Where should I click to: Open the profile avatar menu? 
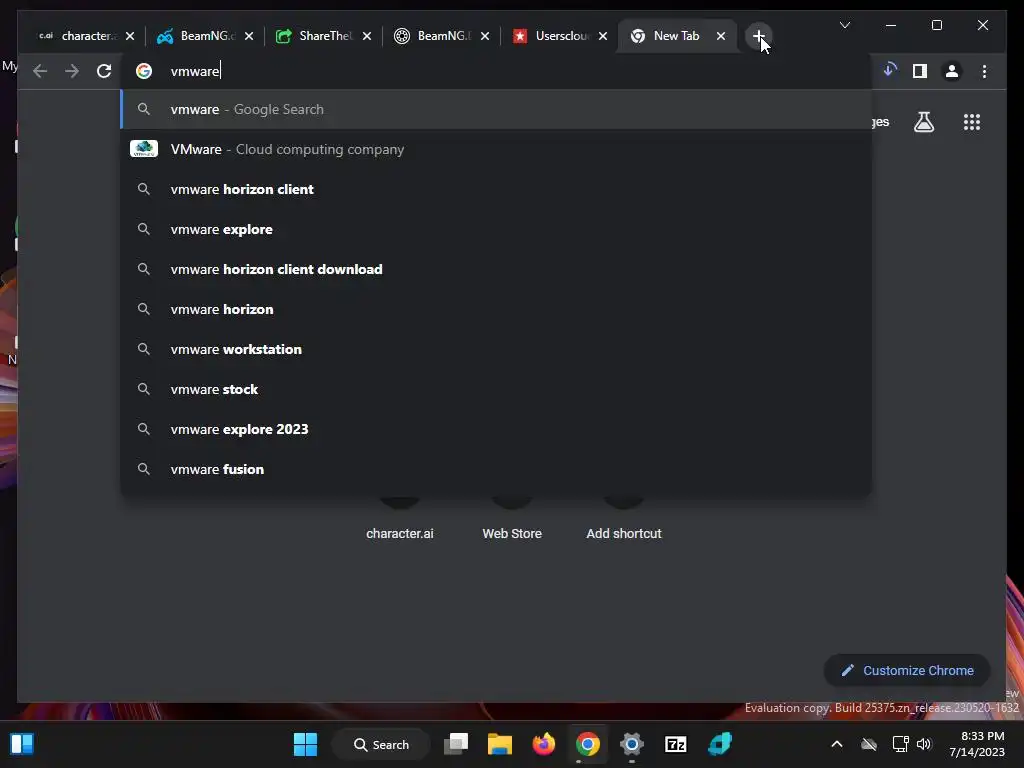pos(952,71)
